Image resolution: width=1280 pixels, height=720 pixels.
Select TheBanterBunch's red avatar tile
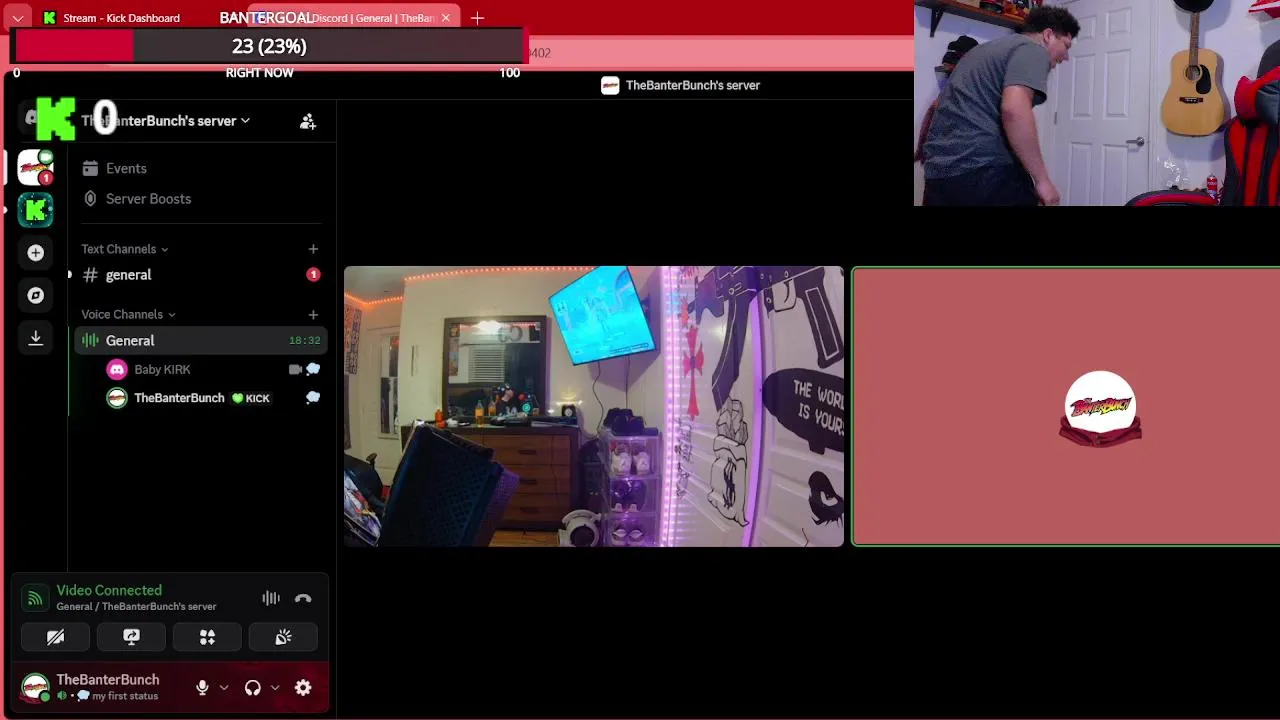pyautogui.click(x=1066, y=406)
